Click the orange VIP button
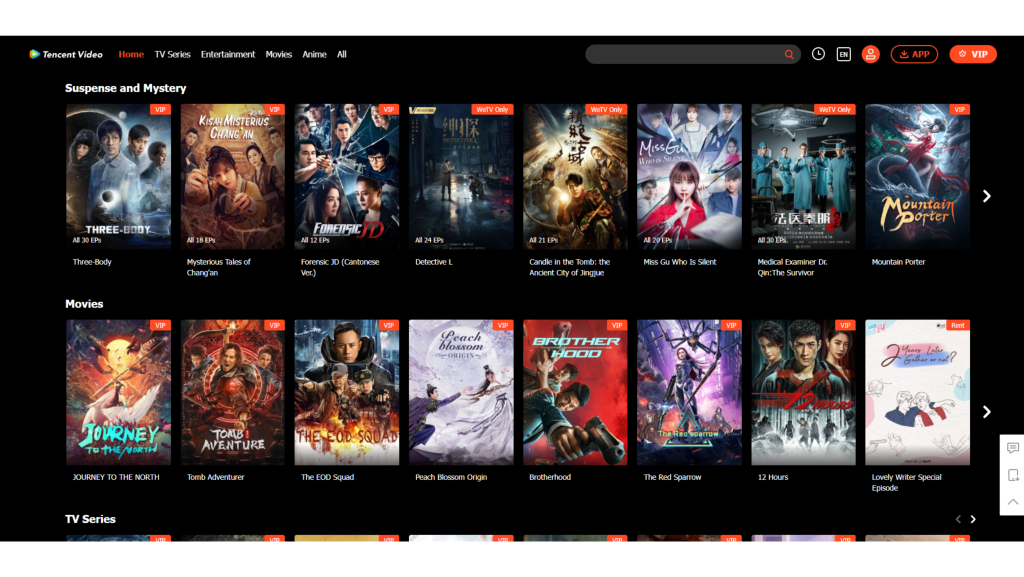This screenshot has height=577, width=1024. point(973,54)
